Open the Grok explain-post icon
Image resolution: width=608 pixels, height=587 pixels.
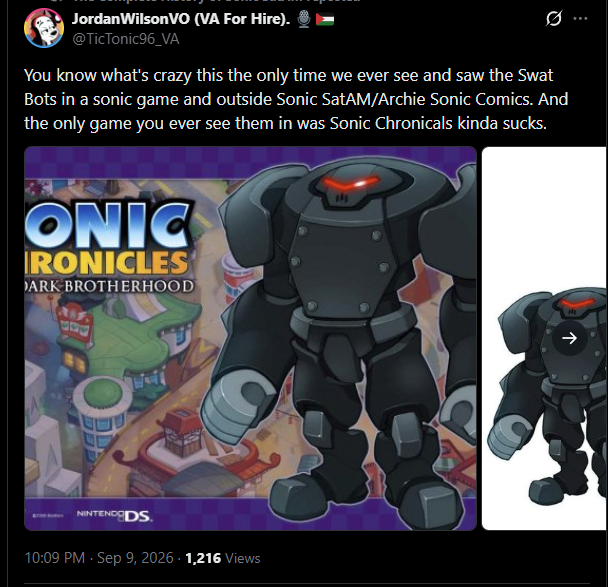coord(553,19)
